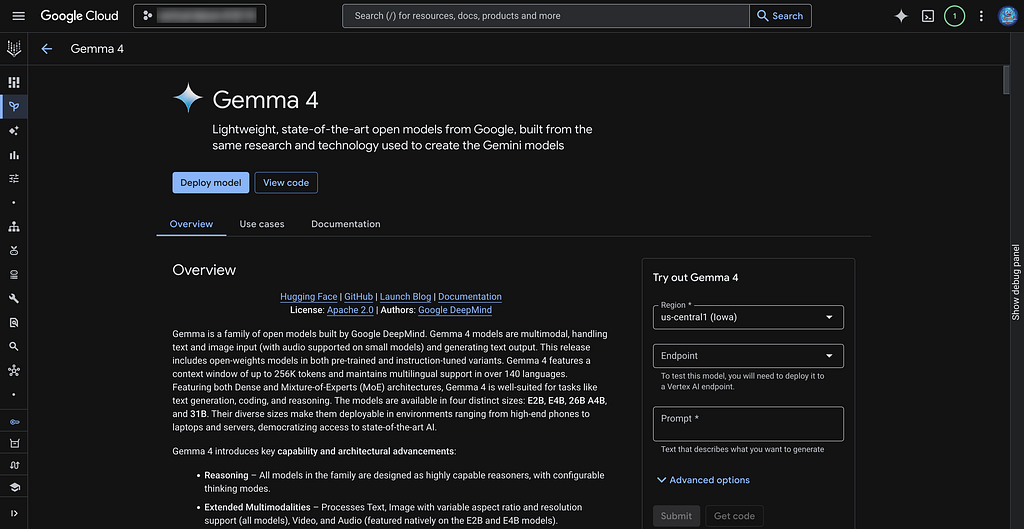This screenshot has height=529, width=1024.
Task: Activate Cloud Shell terminal icon
Action: click(x=927, y=16)
